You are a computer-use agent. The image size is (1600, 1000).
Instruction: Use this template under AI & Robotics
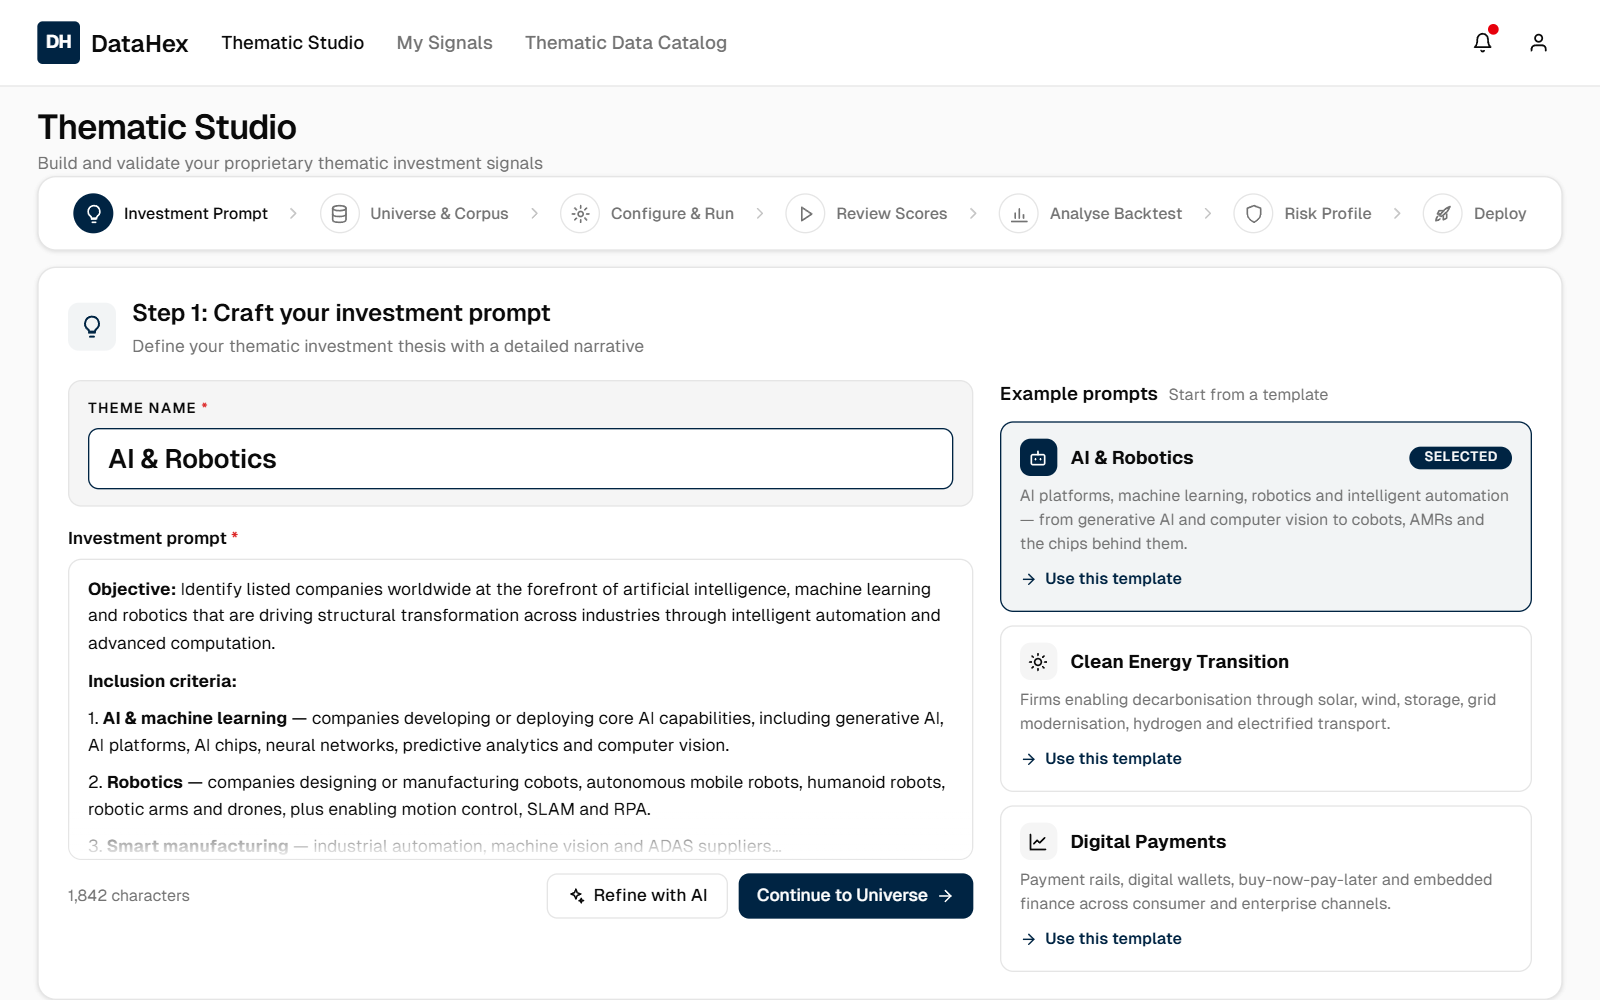[1101, 579]
